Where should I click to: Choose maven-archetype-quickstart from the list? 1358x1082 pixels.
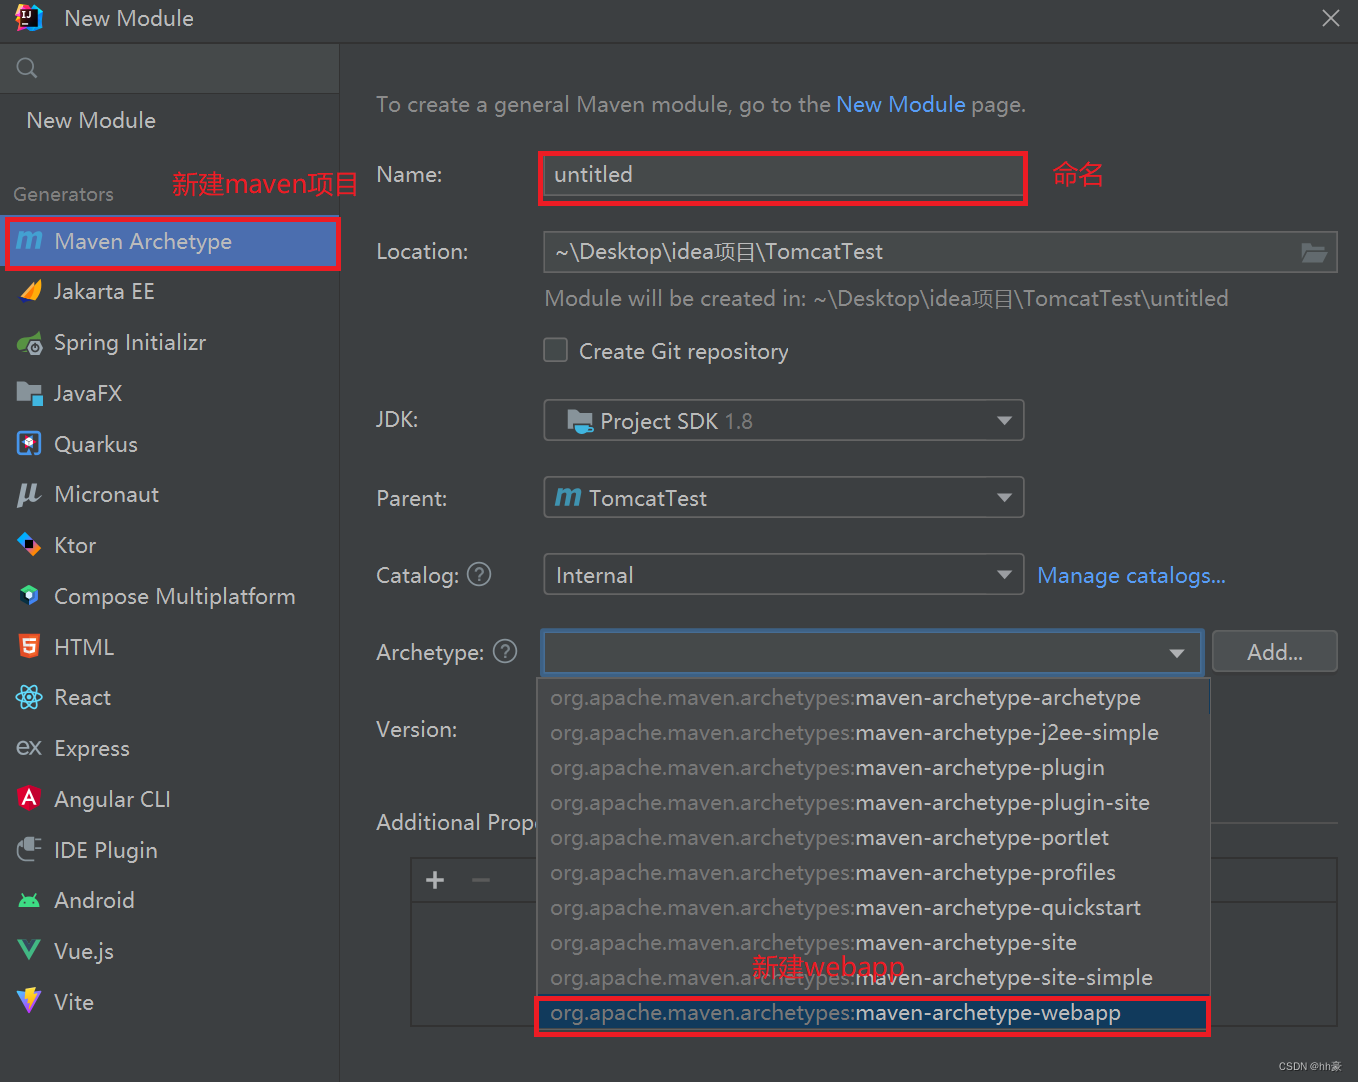click(x=872, y=908)
